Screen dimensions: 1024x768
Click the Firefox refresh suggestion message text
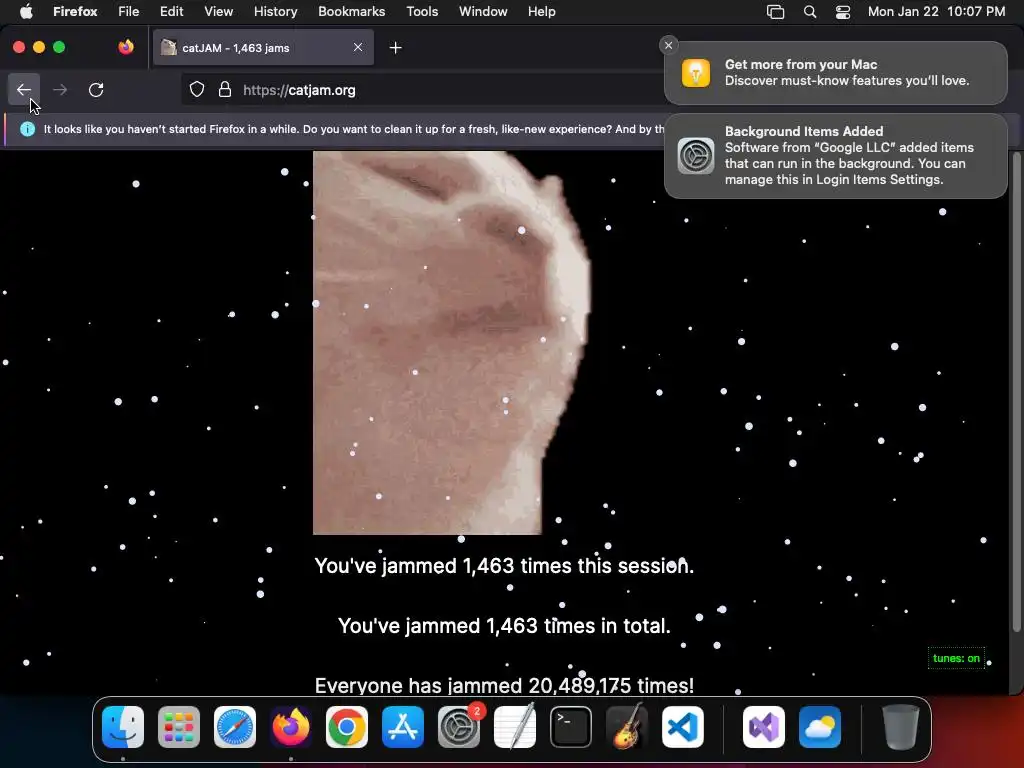click(x=353, y=129)
